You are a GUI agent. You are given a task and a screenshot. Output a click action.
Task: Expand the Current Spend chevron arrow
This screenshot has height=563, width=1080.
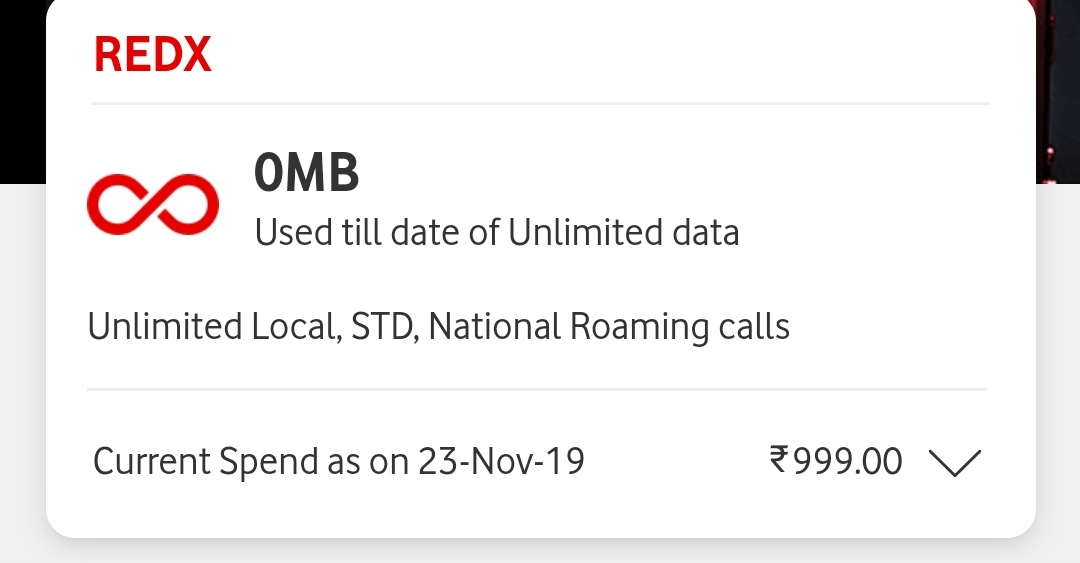coord(955,463)
